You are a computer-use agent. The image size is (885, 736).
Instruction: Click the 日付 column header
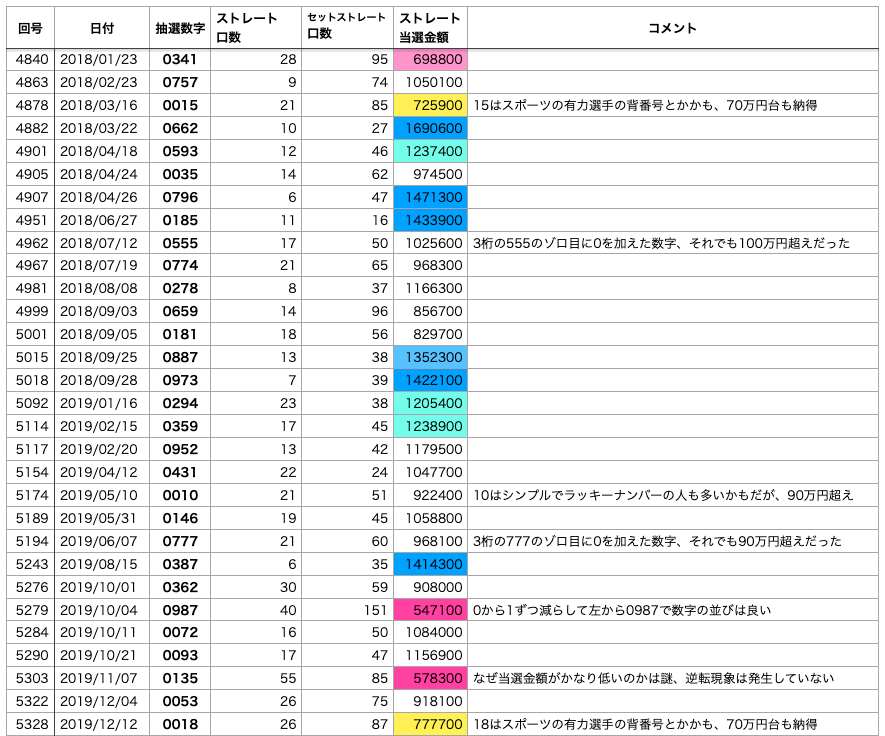click(x=102, y=28)
